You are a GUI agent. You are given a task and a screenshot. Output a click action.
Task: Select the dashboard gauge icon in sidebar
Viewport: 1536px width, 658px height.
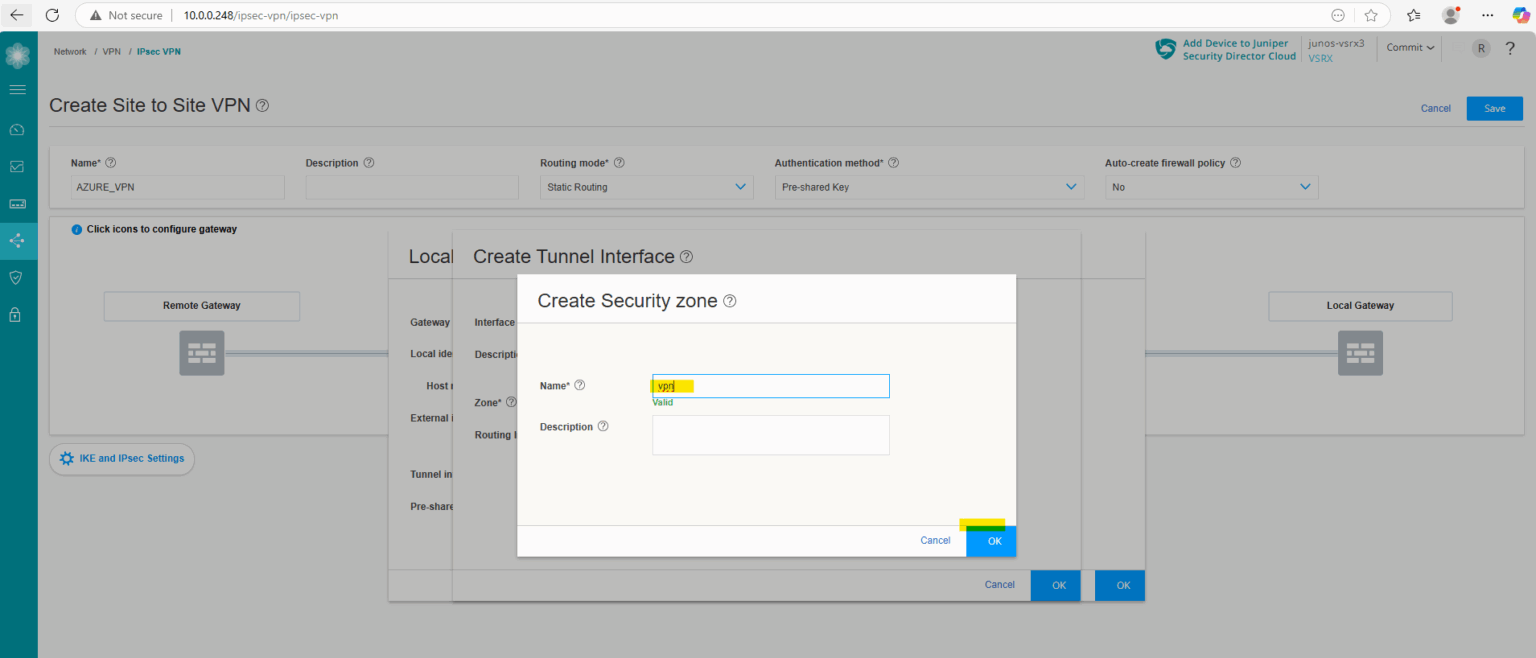click(17, 129)
